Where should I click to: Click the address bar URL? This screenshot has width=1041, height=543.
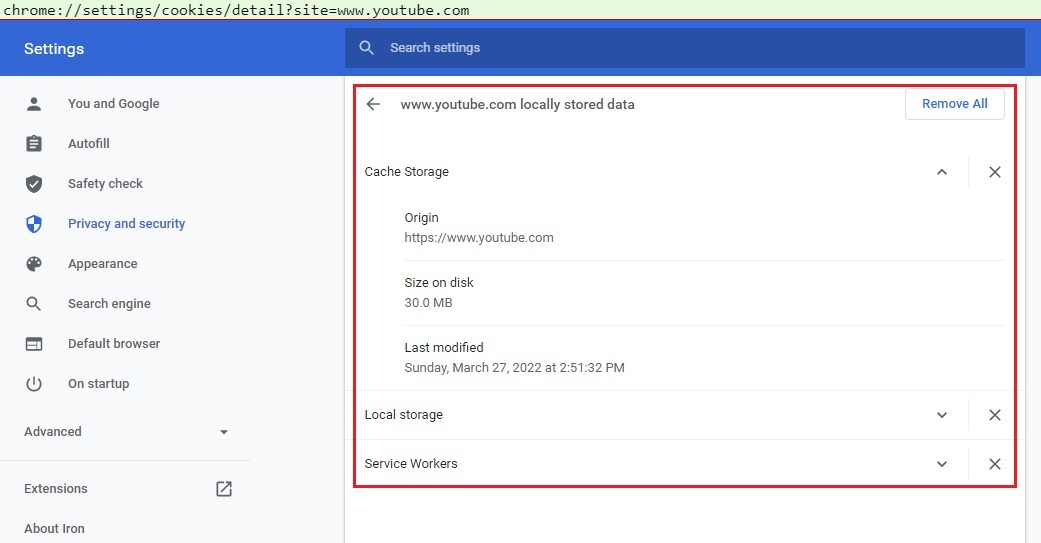pos(236,10)
